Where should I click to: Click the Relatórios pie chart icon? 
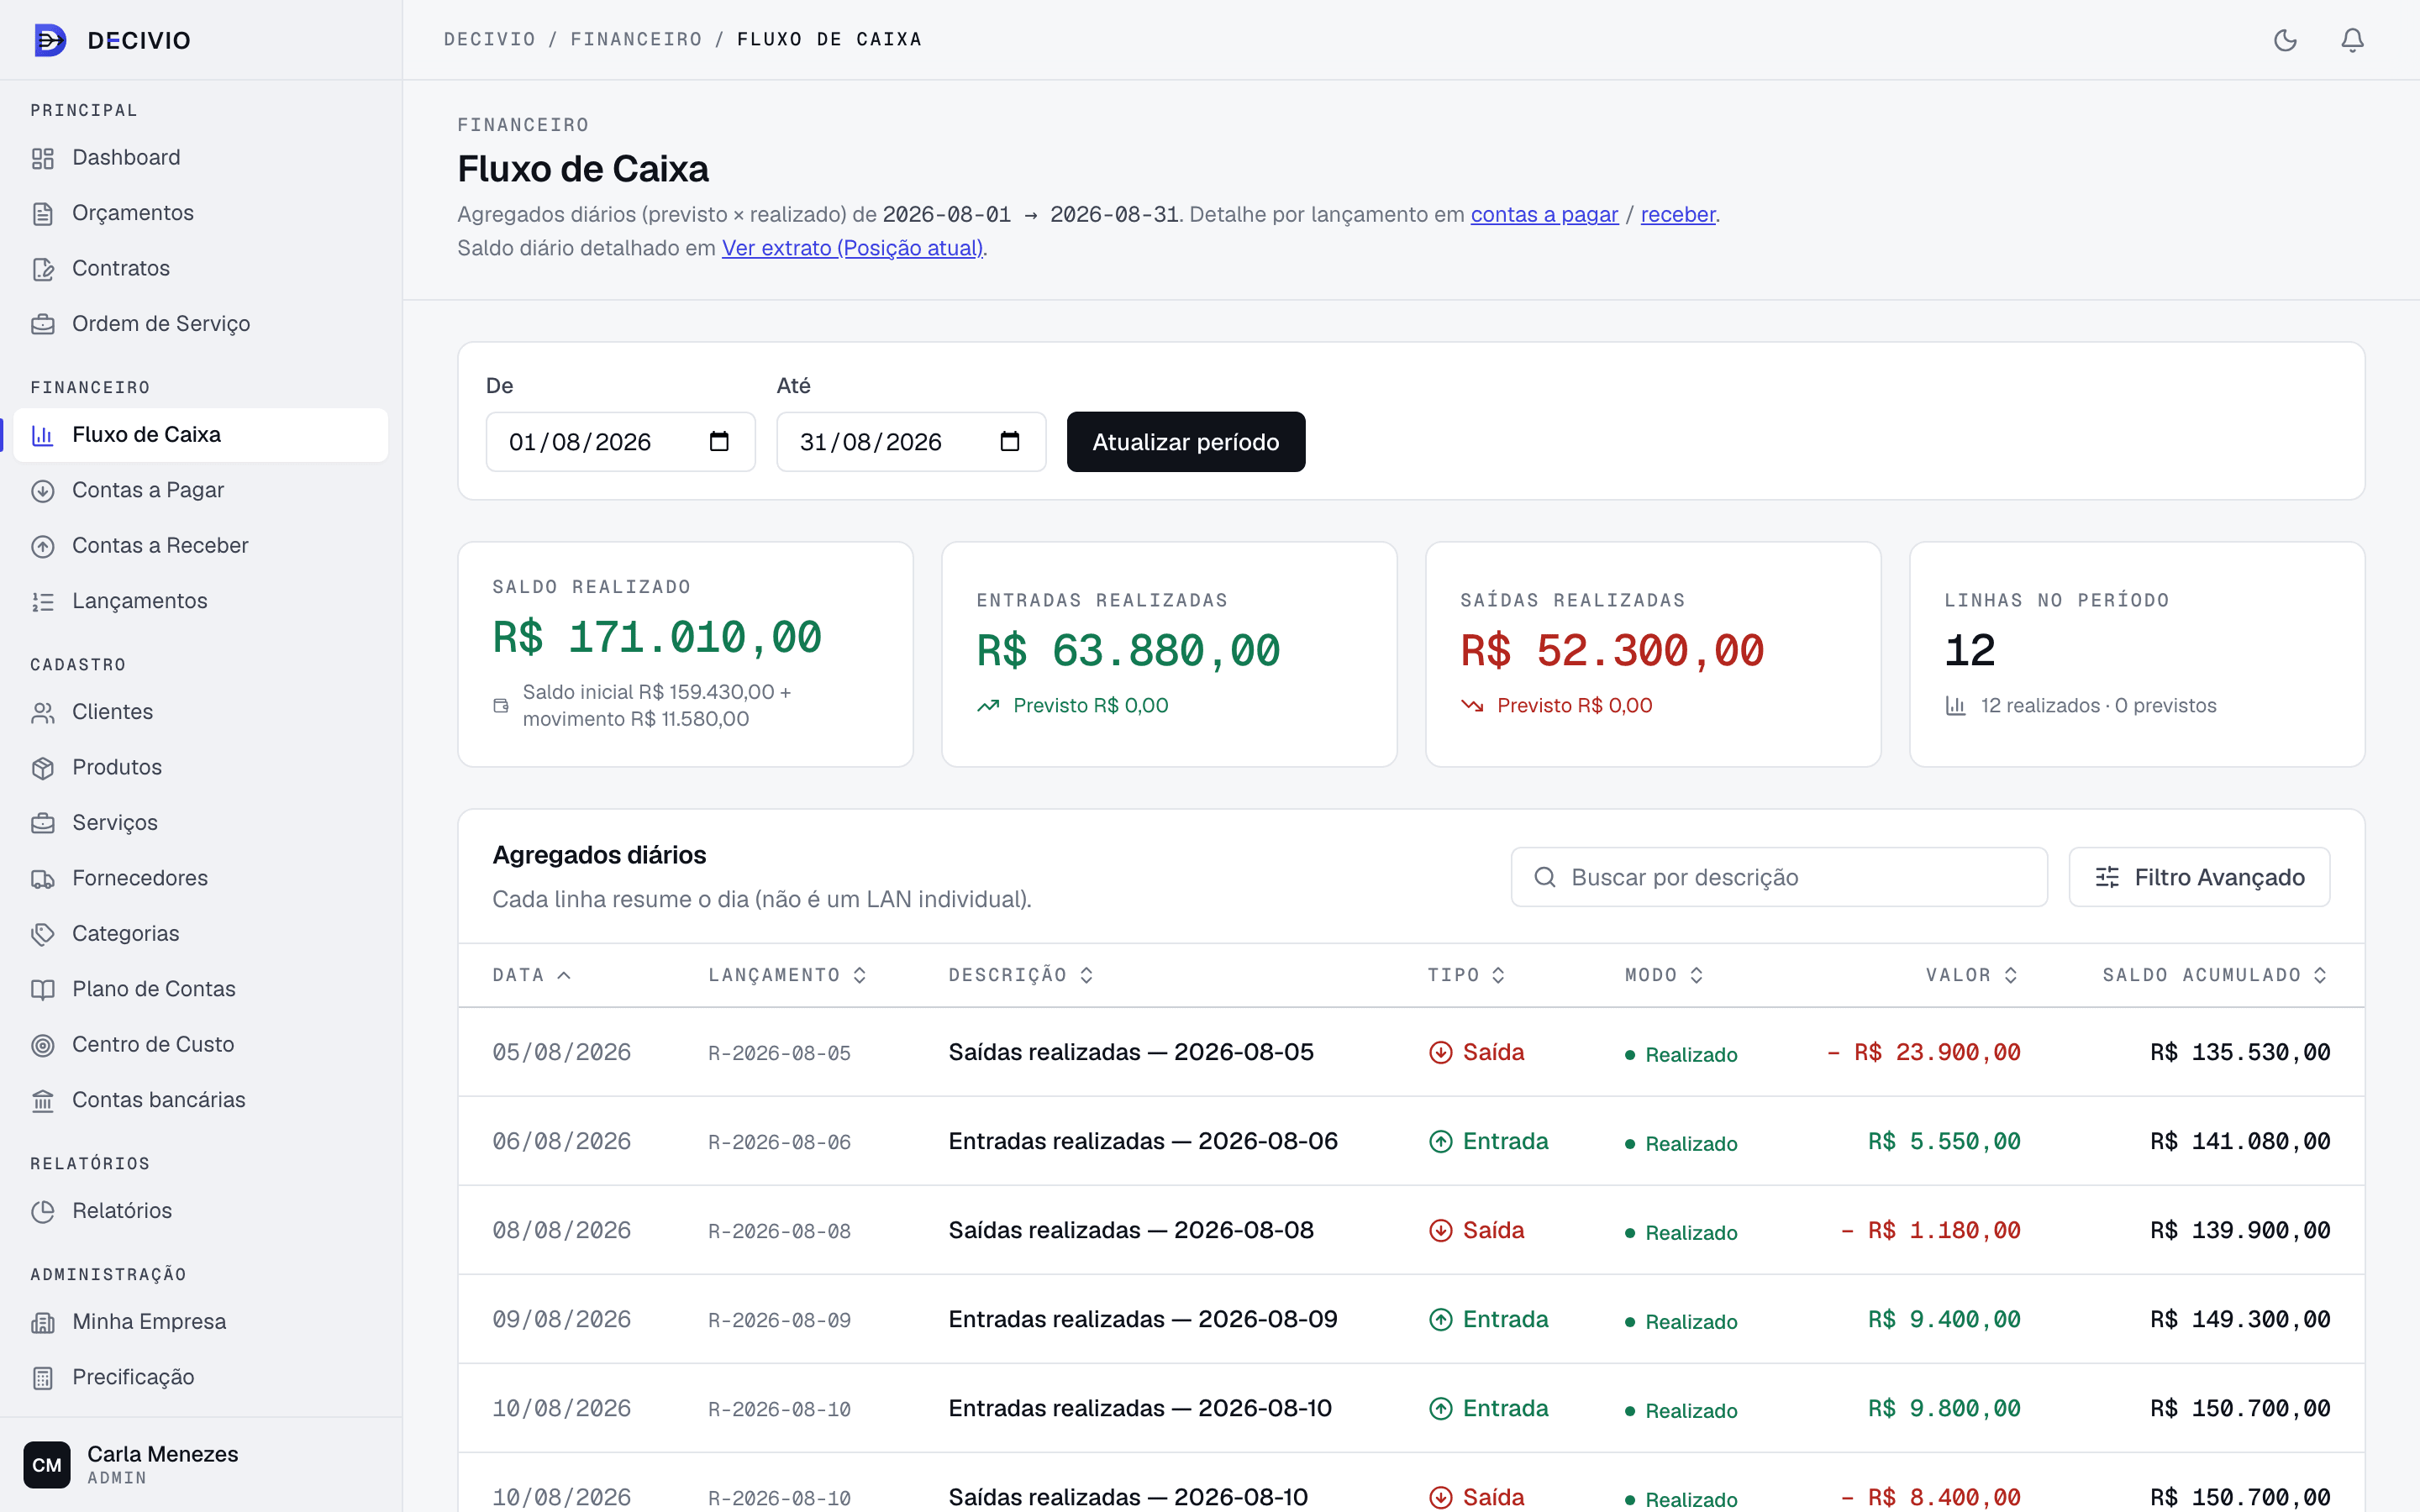(43, 1211)
